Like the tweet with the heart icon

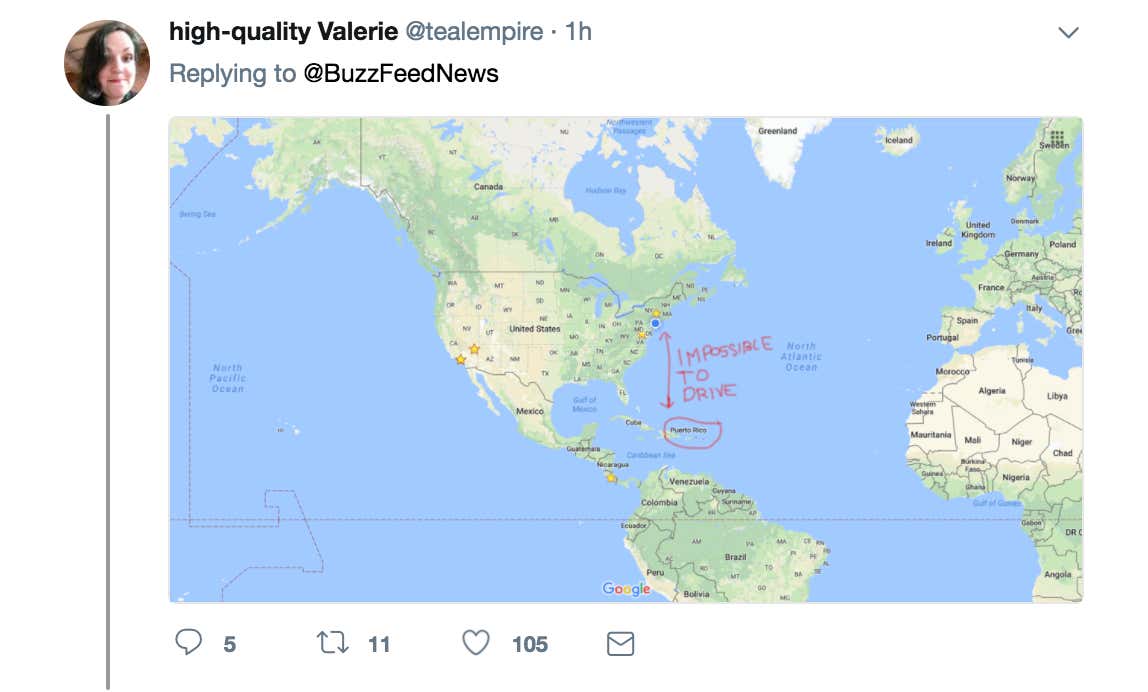click(476, 643)
